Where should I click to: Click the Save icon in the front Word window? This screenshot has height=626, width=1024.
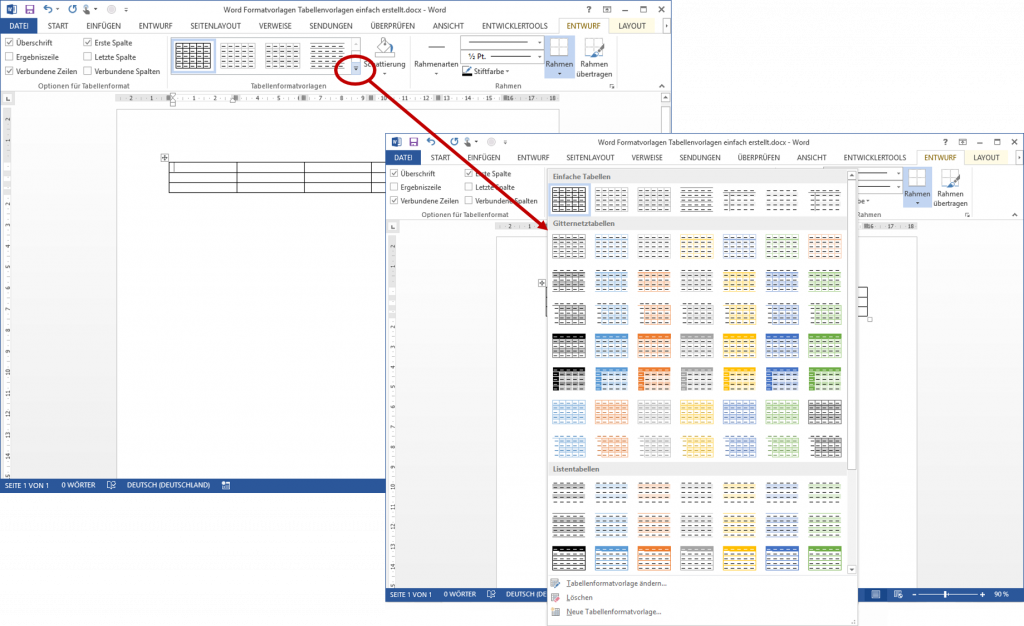(413, 142)
